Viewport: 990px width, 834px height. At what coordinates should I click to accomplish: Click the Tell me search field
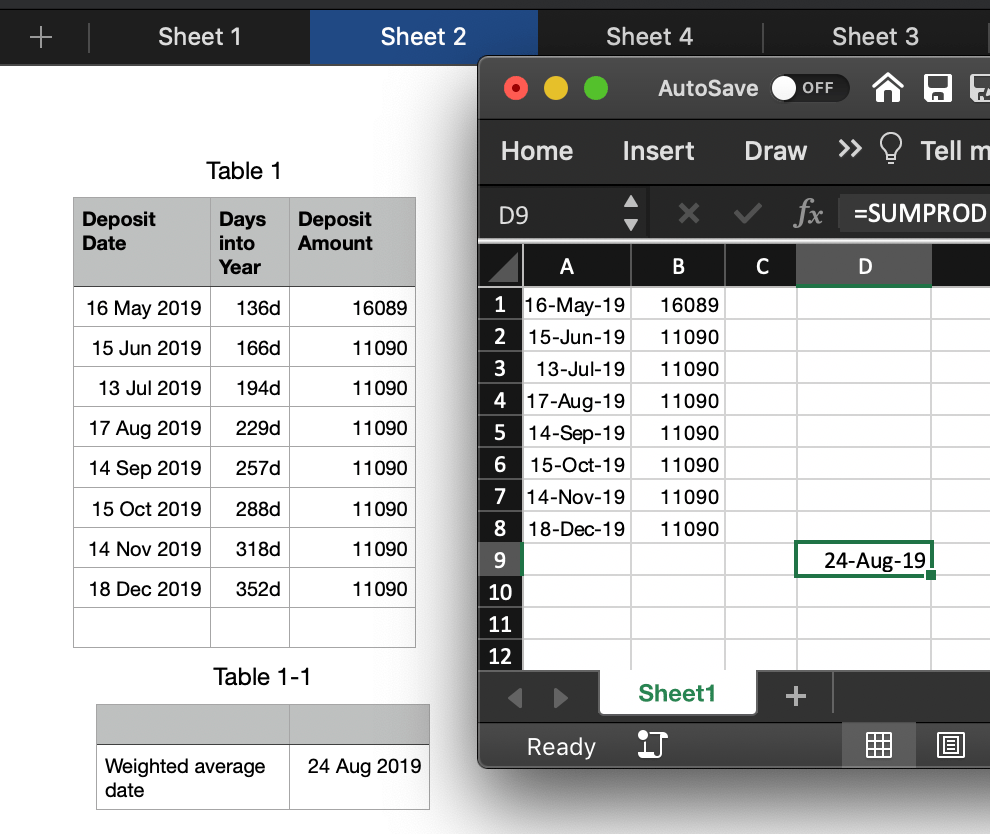pyautogui.click(x=954, y=151)
